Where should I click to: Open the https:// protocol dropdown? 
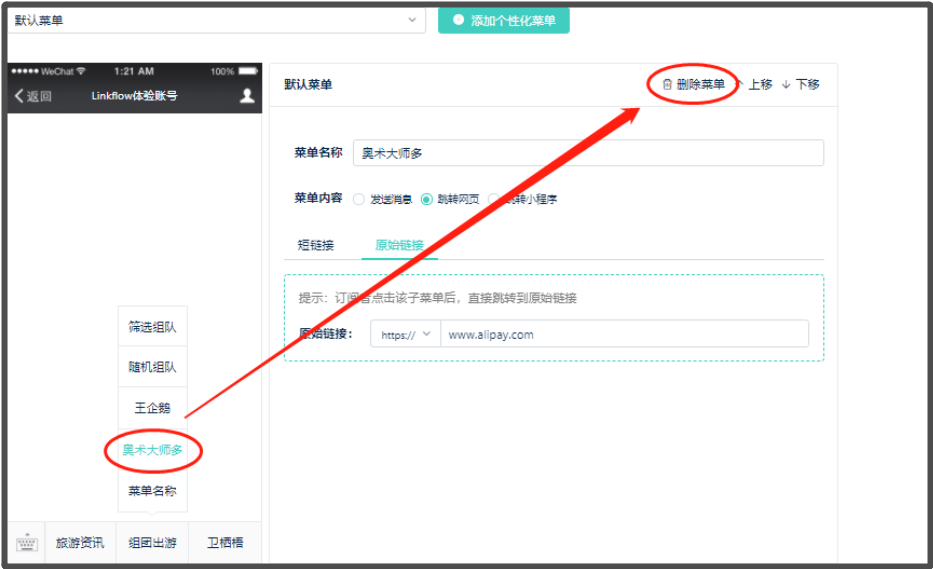coord(405,334)
